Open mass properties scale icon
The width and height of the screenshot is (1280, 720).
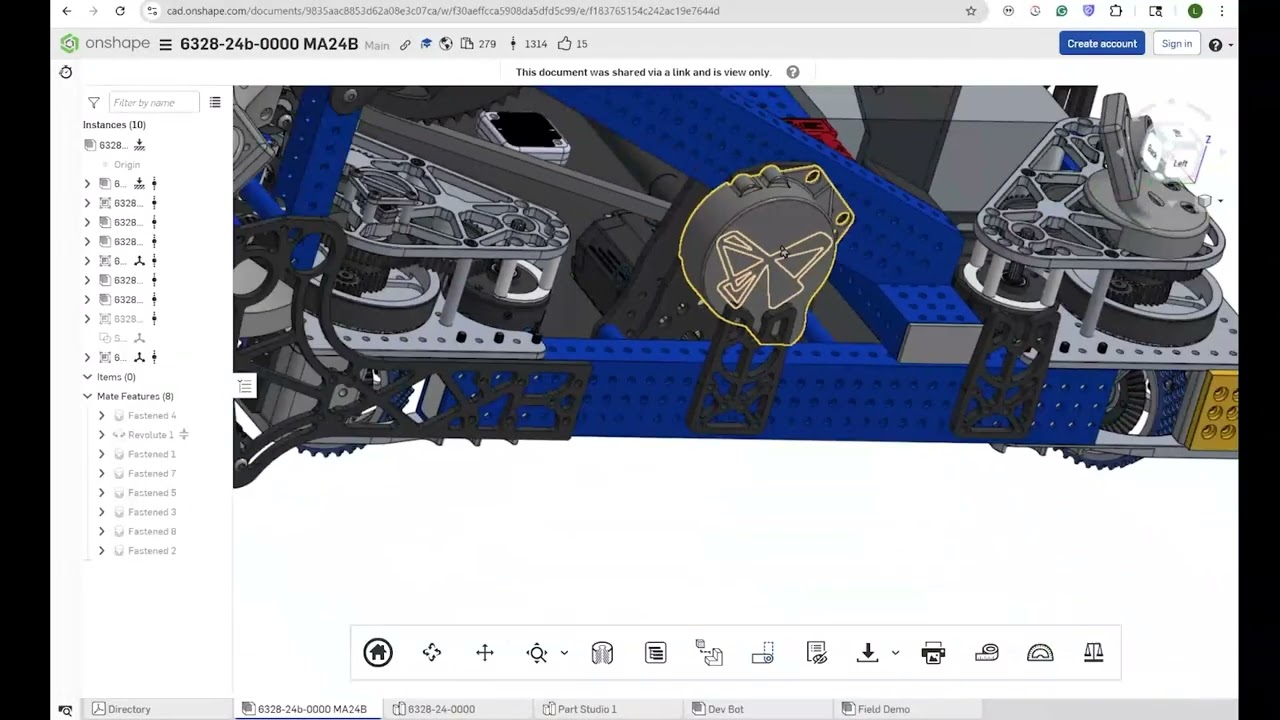1094,653
